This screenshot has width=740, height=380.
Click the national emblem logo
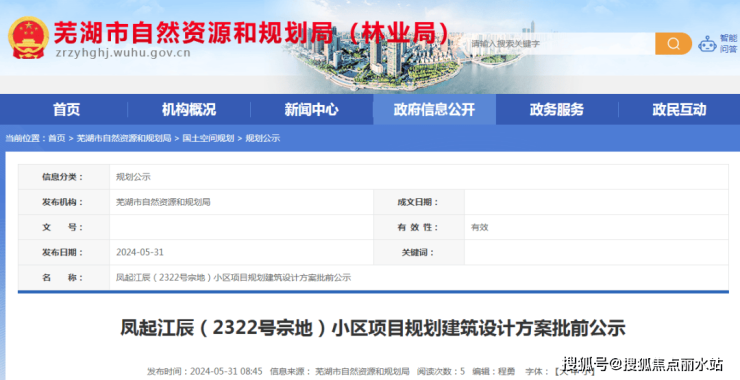28,38
